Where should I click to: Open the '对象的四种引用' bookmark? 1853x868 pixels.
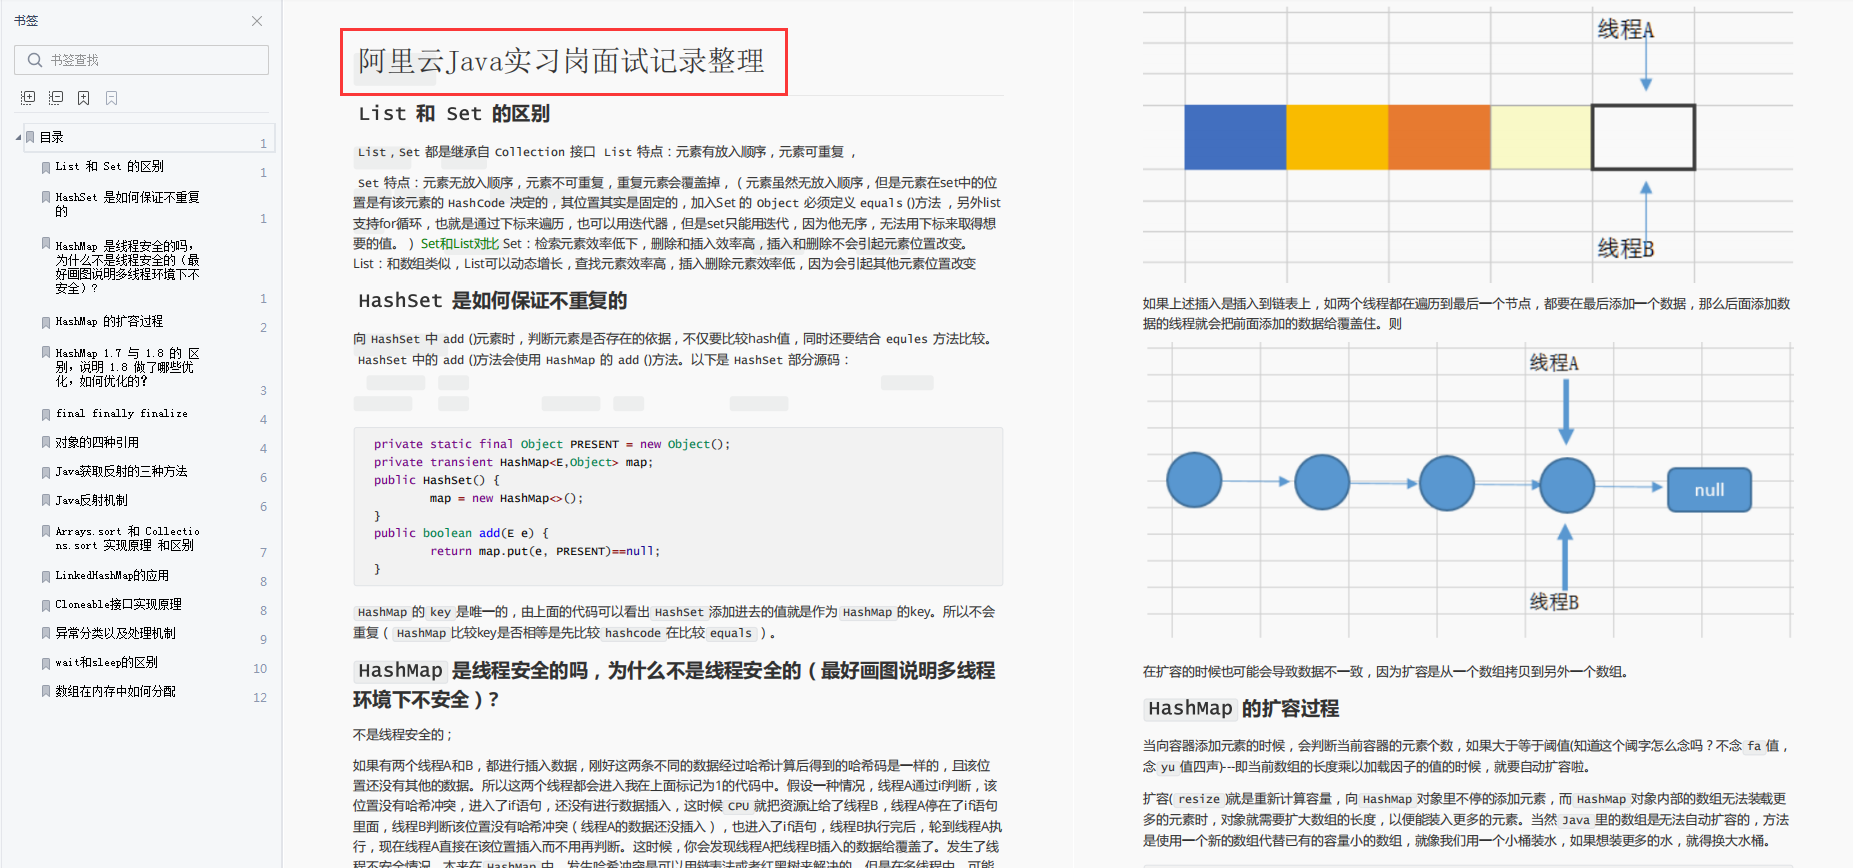click(x=97, y=442)
